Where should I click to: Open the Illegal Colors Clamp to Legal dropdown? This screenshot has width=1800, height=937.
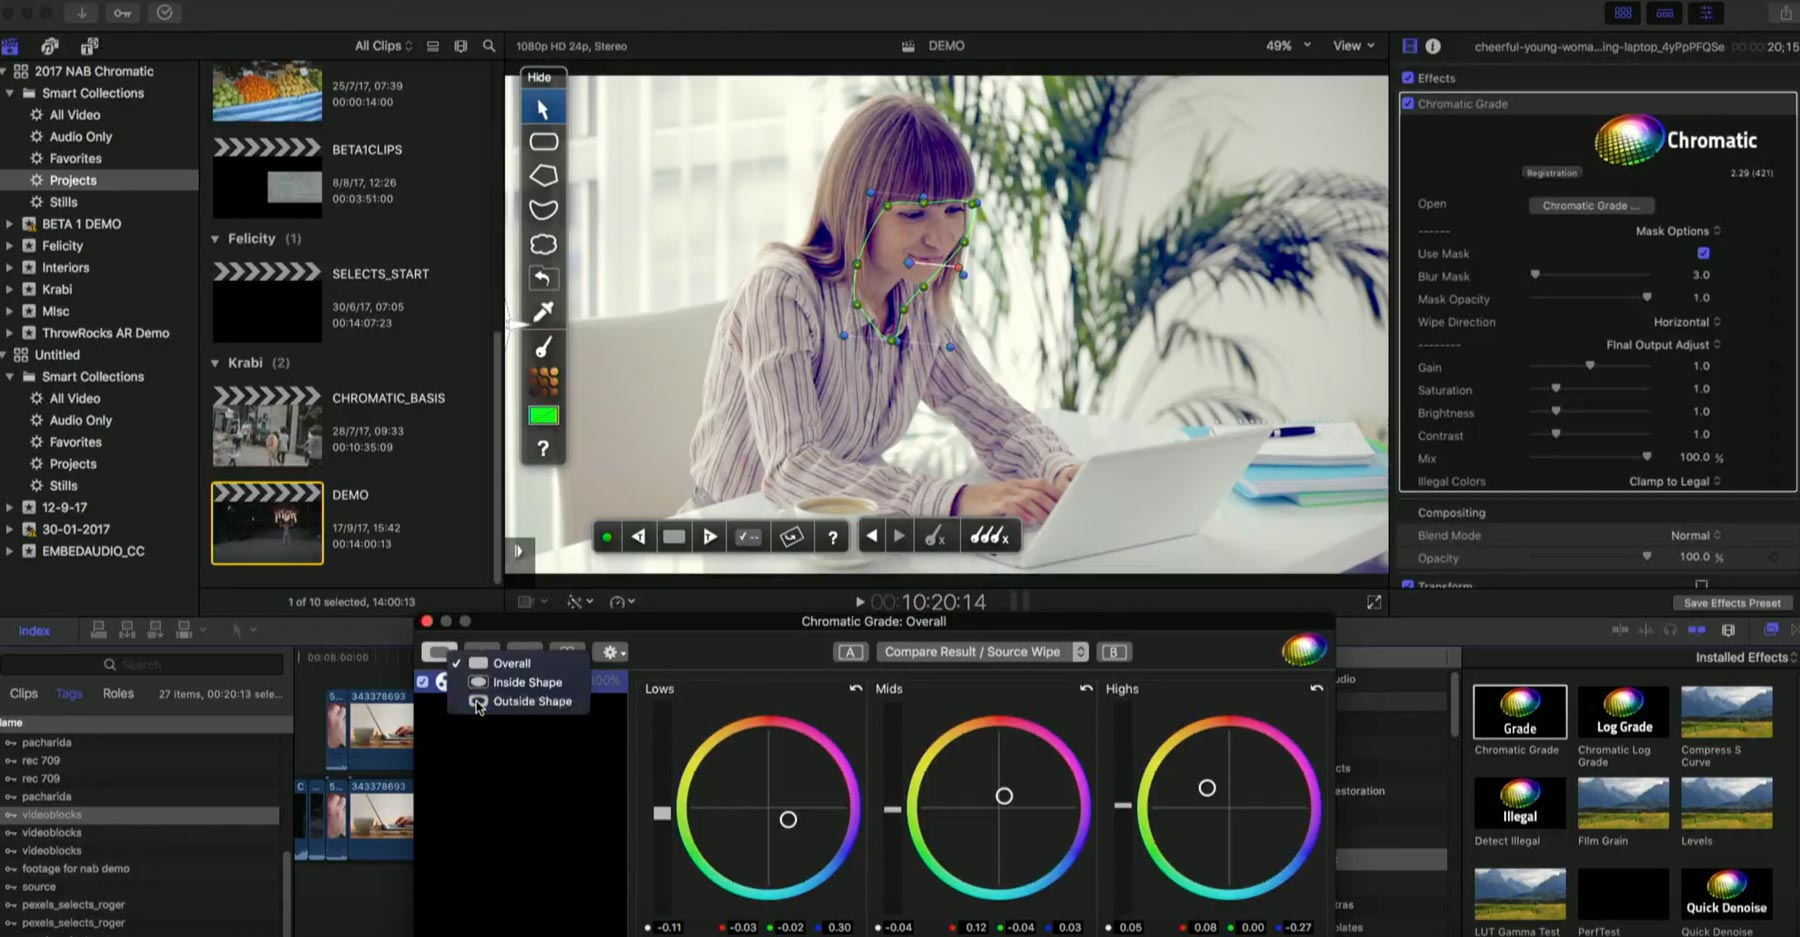[x=1675, y=481]
